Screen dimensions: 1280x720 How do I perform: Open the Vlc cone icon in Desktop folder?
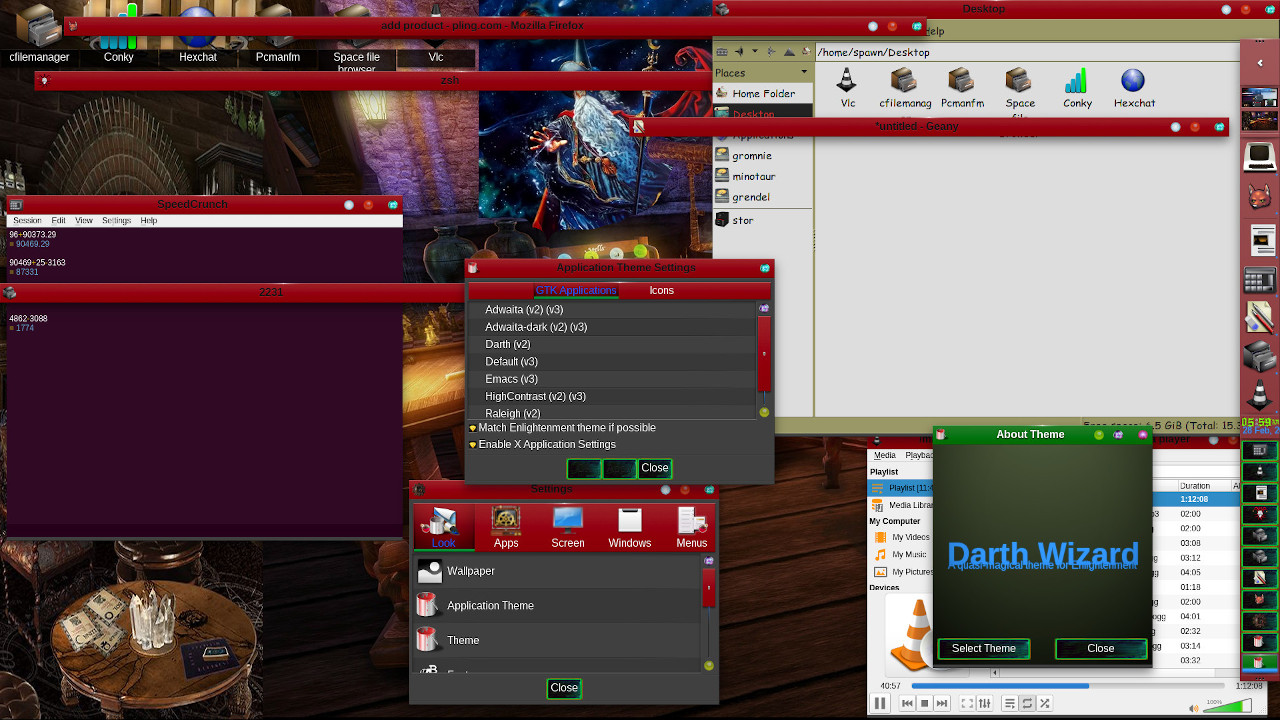point(847,88)
